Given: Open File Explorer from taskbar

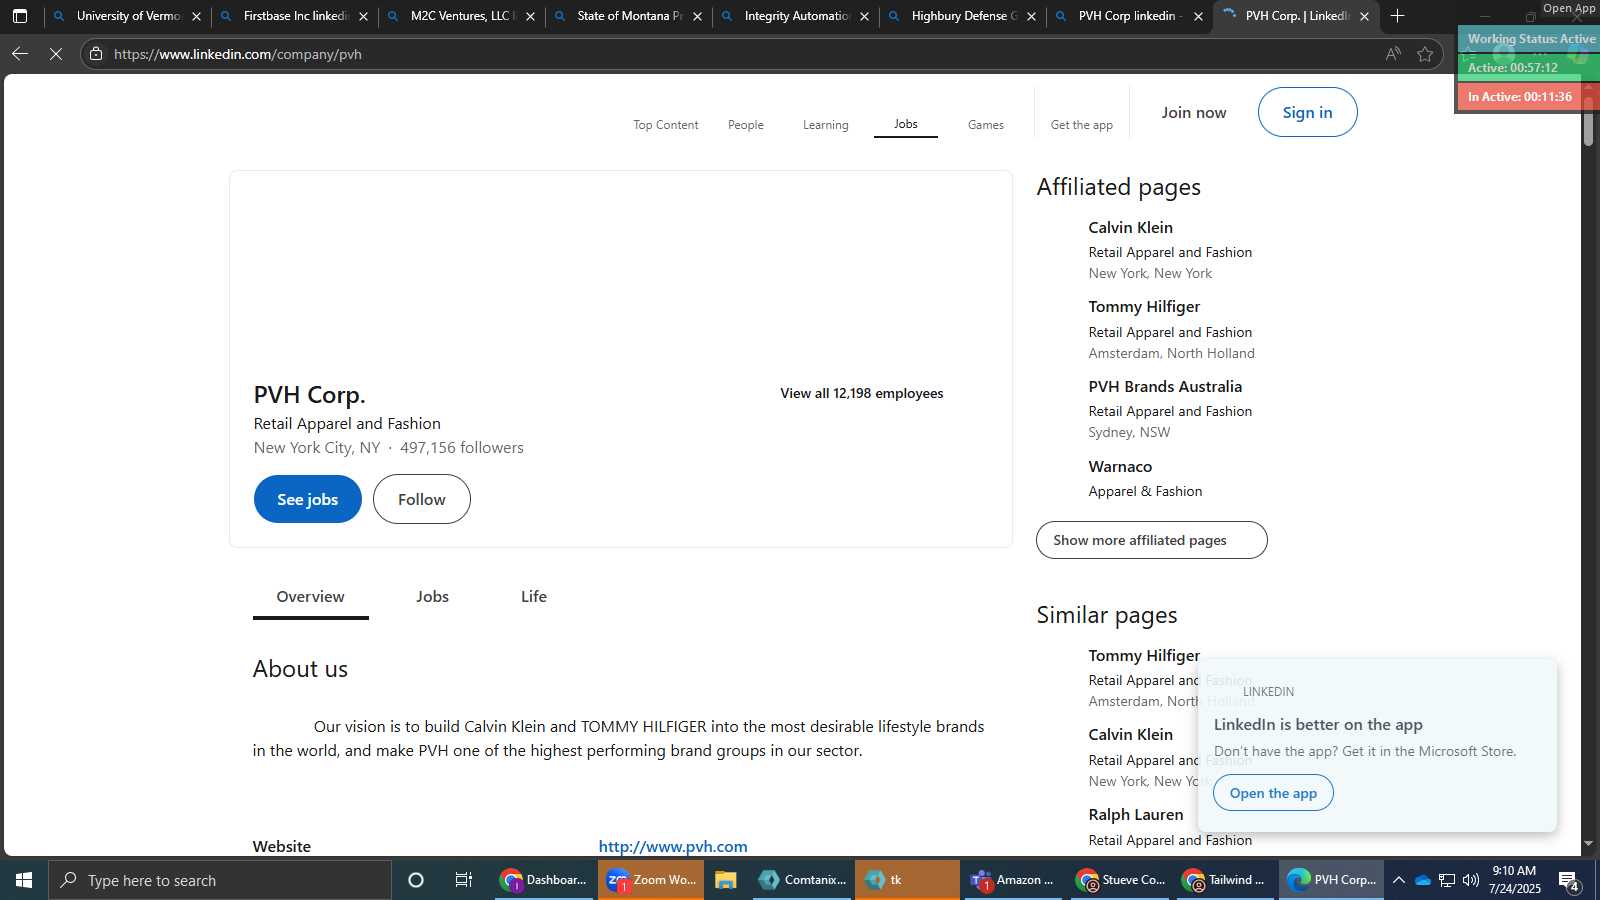Looking at the screenshot, I should pyautogui.click(x=726, y=880).
